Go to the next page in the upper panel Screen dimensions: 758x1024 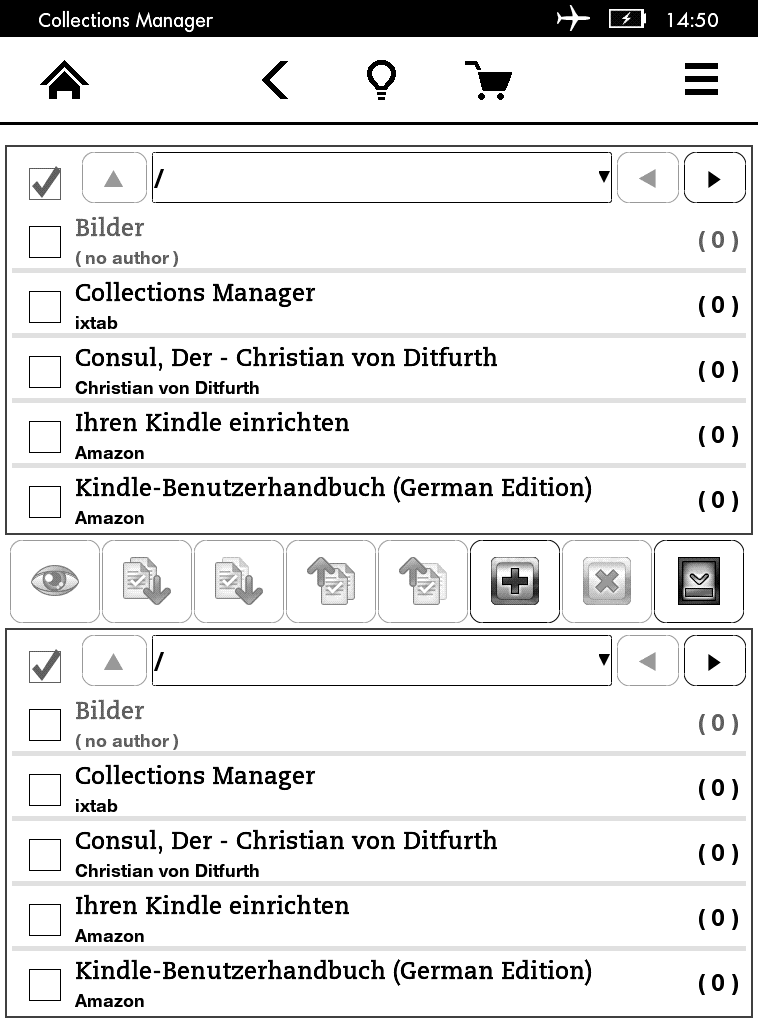(714, 178)
